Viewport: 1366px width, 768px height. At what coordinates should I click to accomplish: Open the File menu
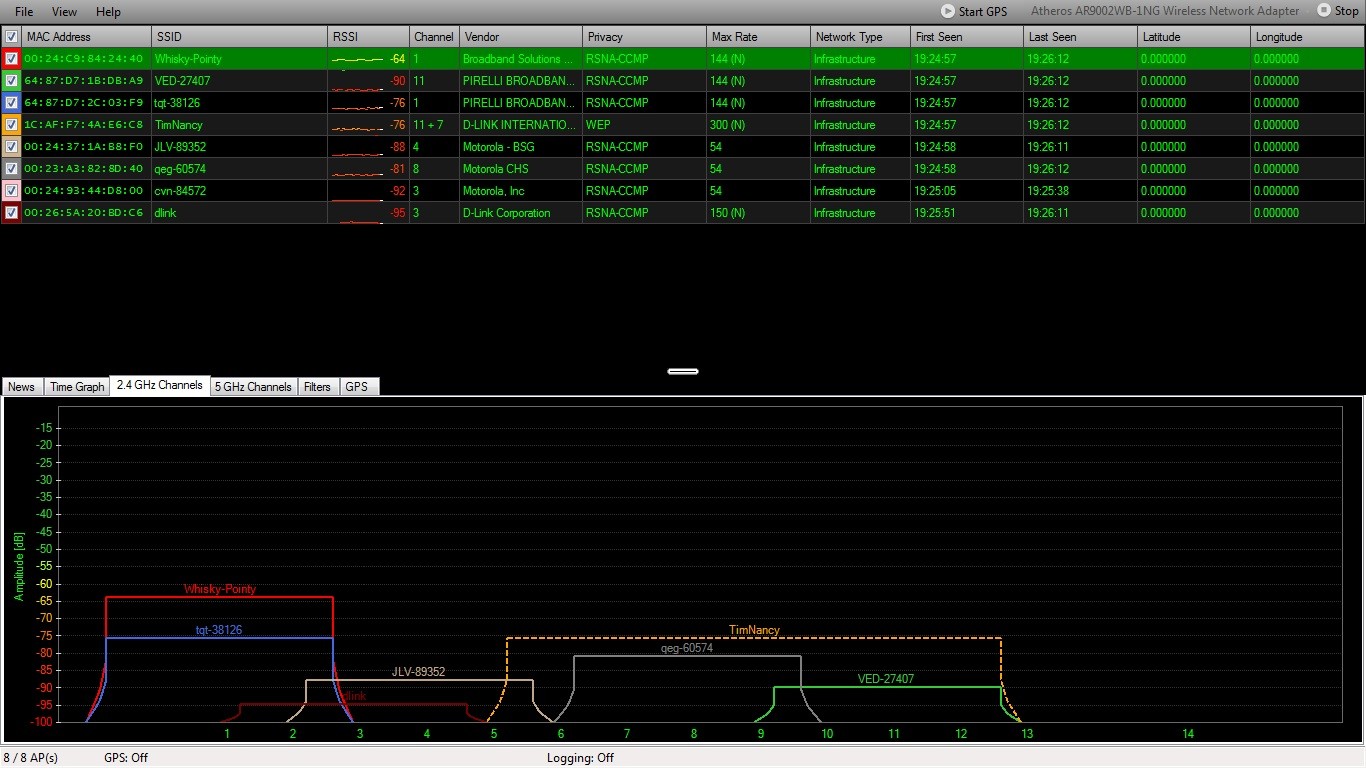click(24, 12)
